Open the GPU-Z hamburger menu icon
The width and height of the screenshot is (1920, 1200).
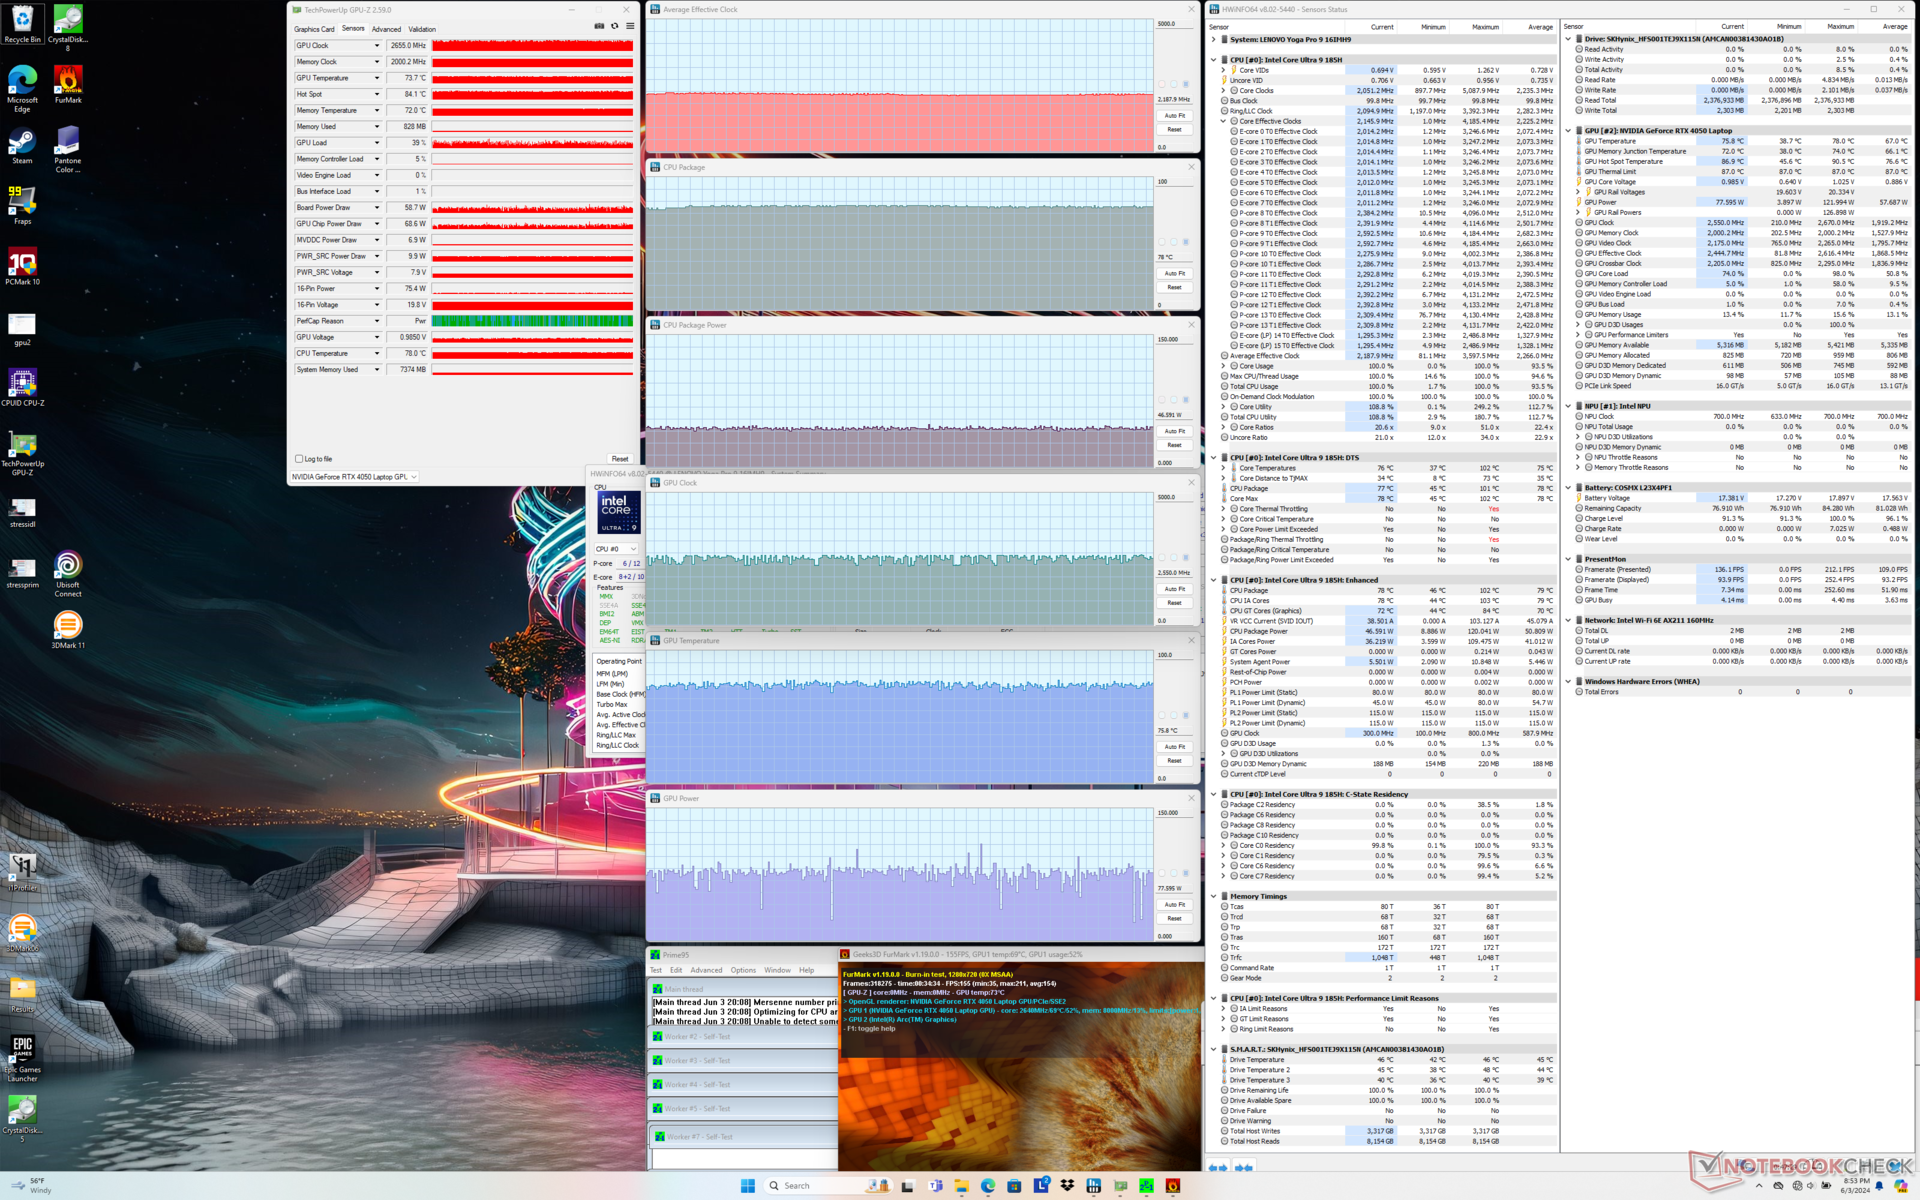(x=630, y=26)
